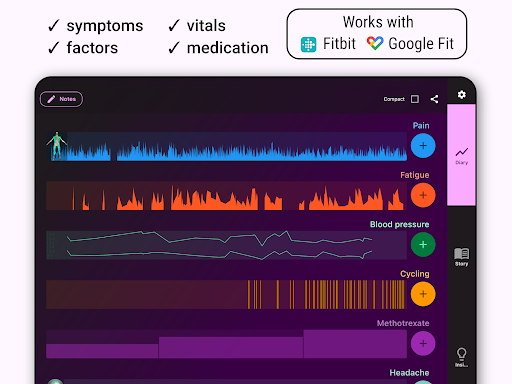512x384 pixels.
Task: Click the Cycling activity timeline
Action: click(x=226, y=294)
